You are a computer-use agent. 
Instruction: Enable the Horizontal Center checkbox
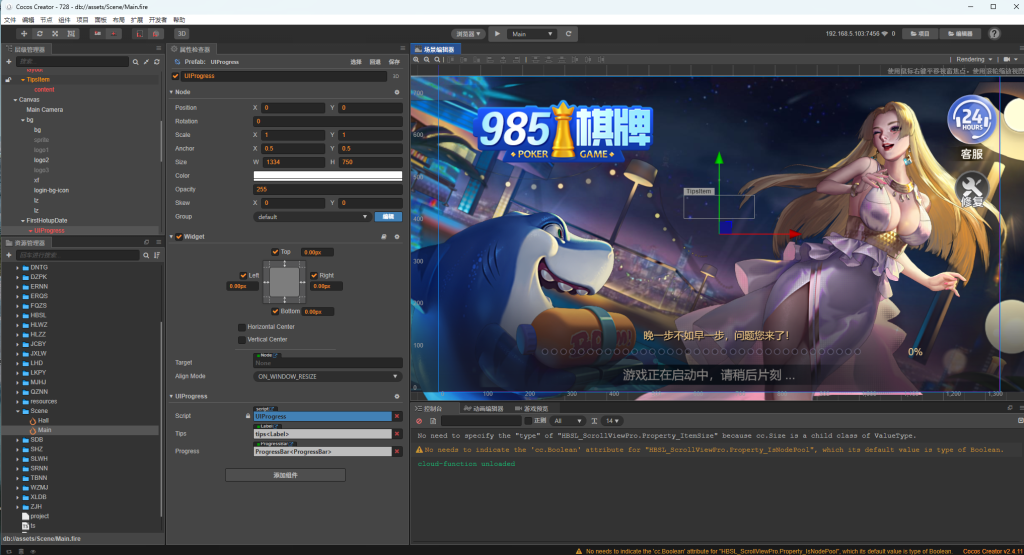point(242,327)
